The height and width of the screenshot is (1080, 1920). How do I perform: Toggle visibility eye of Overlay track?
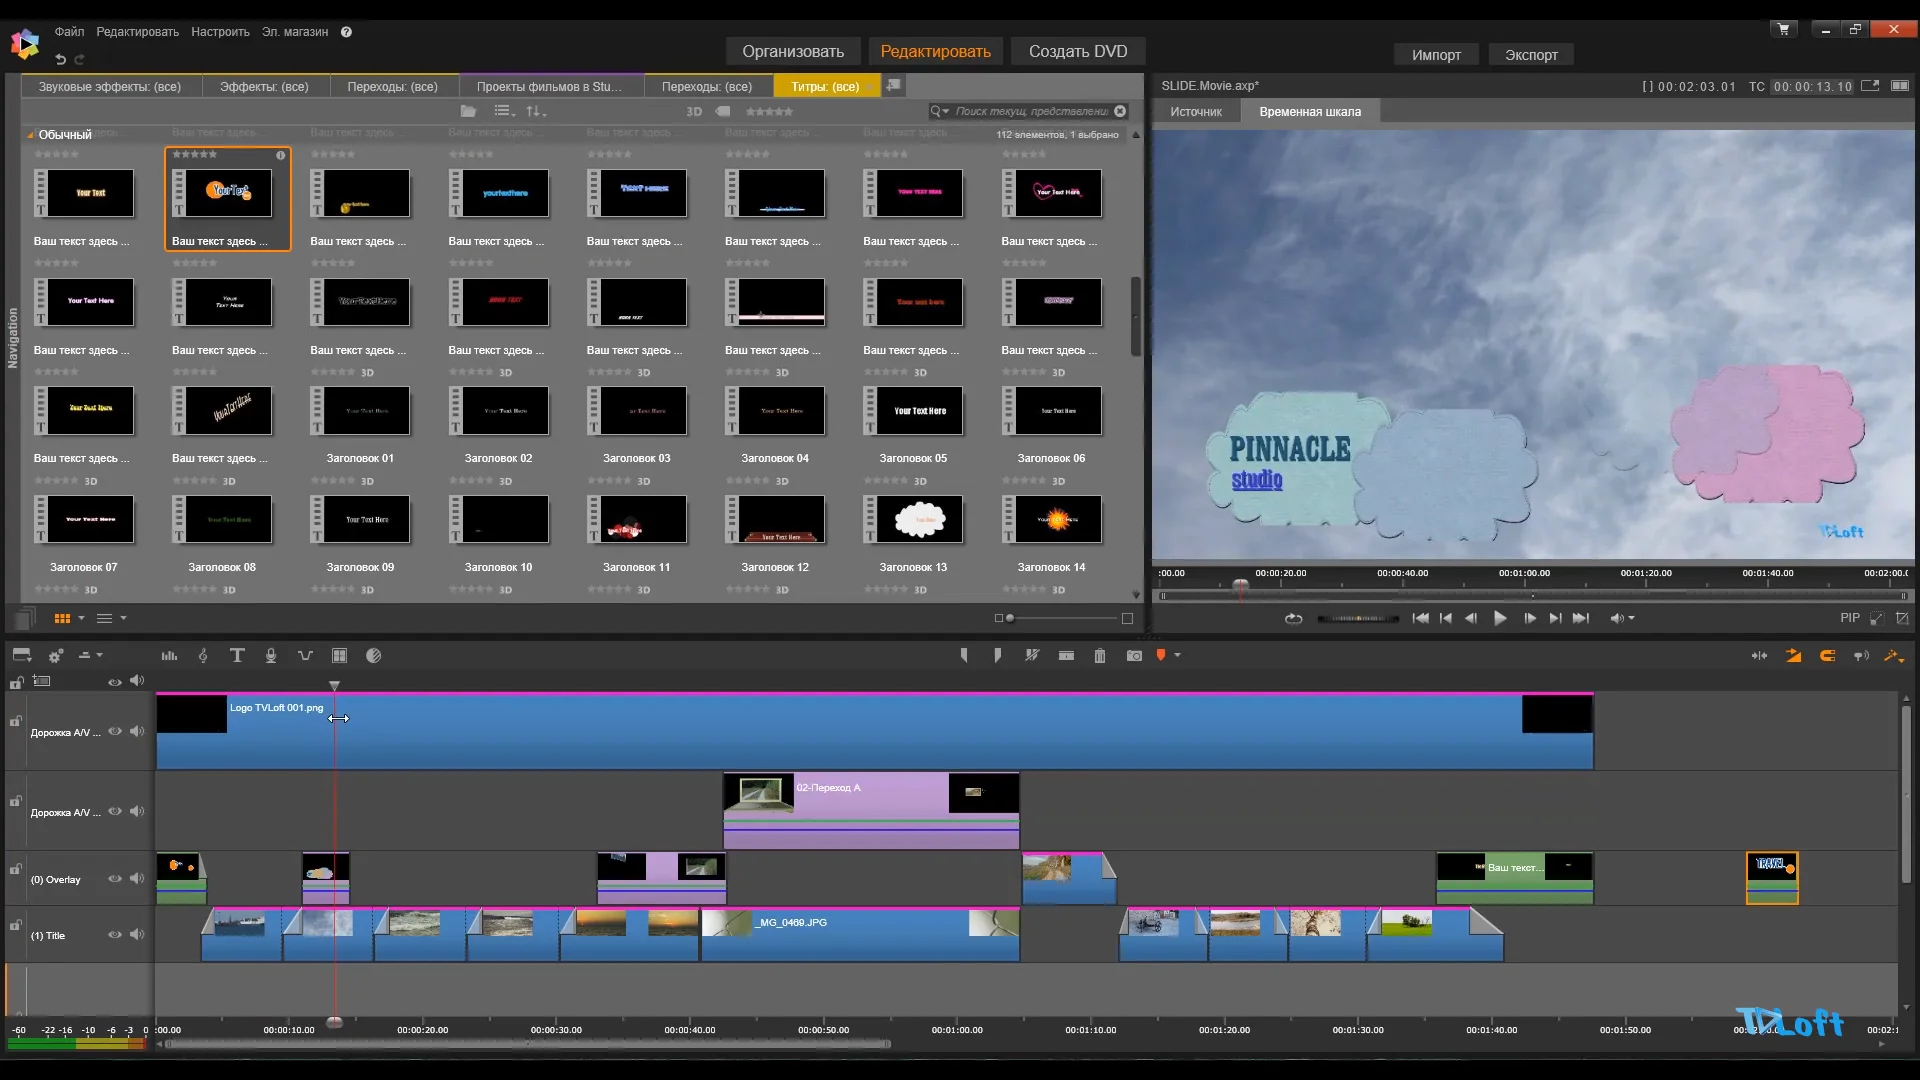pyautogui.click(x=115, y=879)
